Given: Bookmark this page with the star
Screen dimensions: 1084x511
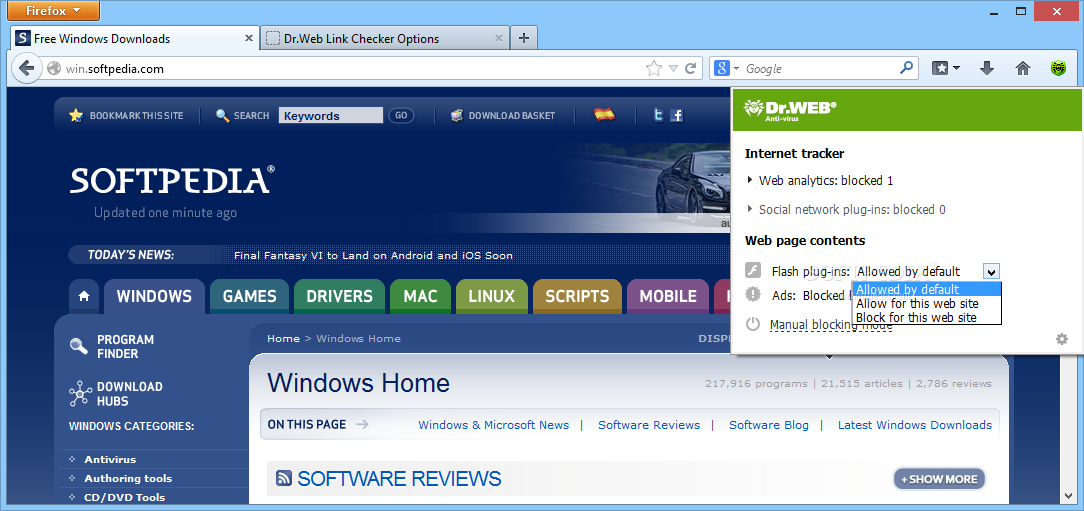Looking at the screenshot, I should (653, 68).
